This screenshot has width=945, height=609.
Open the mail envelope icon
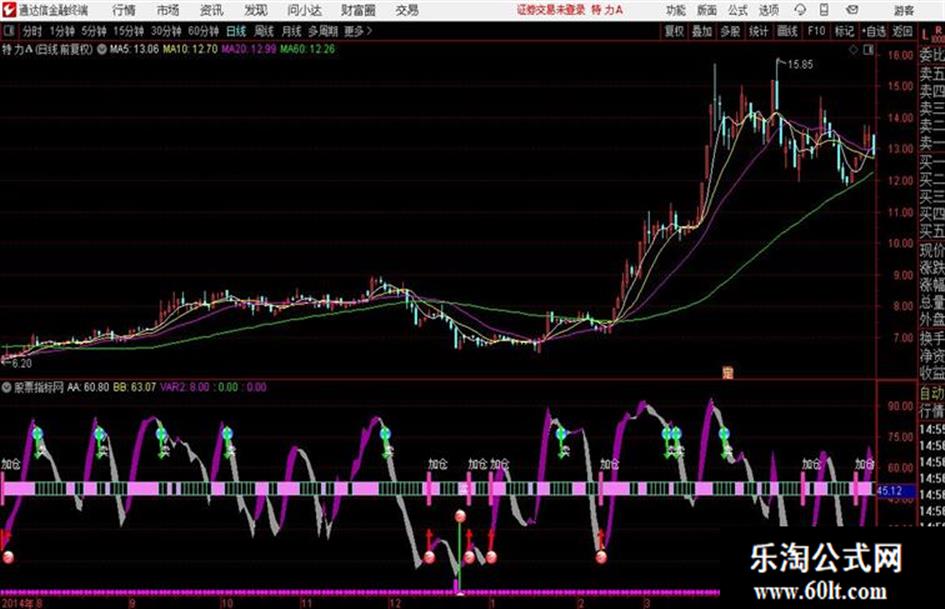click(x=852, y=10)
